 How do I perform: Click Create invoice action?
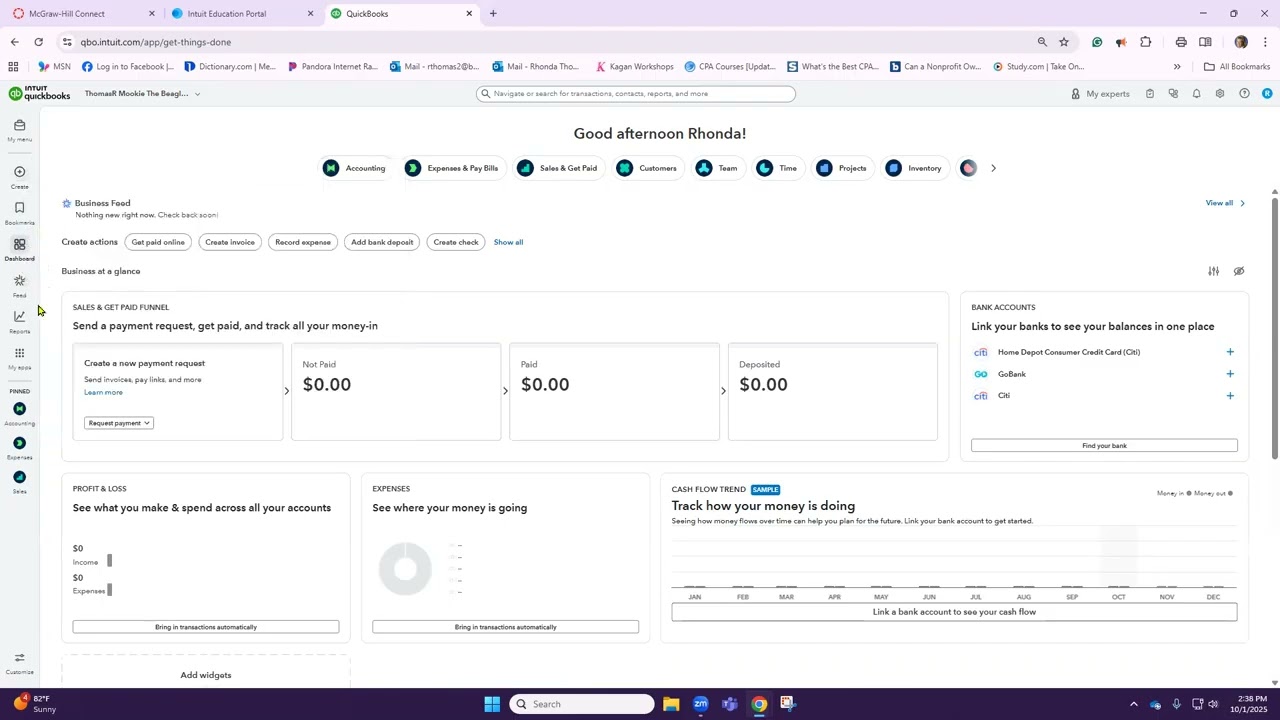[230, 242]
